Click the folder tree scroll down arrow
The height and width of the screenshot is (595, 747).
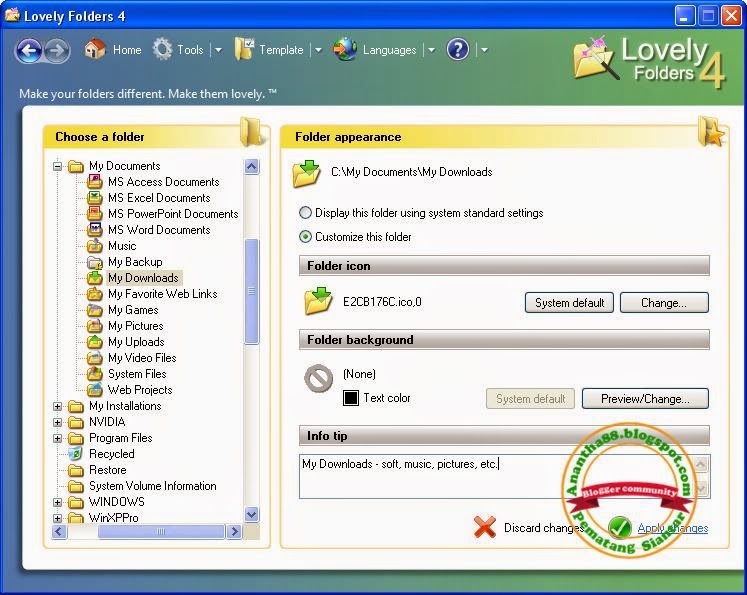tap(252, 514)
